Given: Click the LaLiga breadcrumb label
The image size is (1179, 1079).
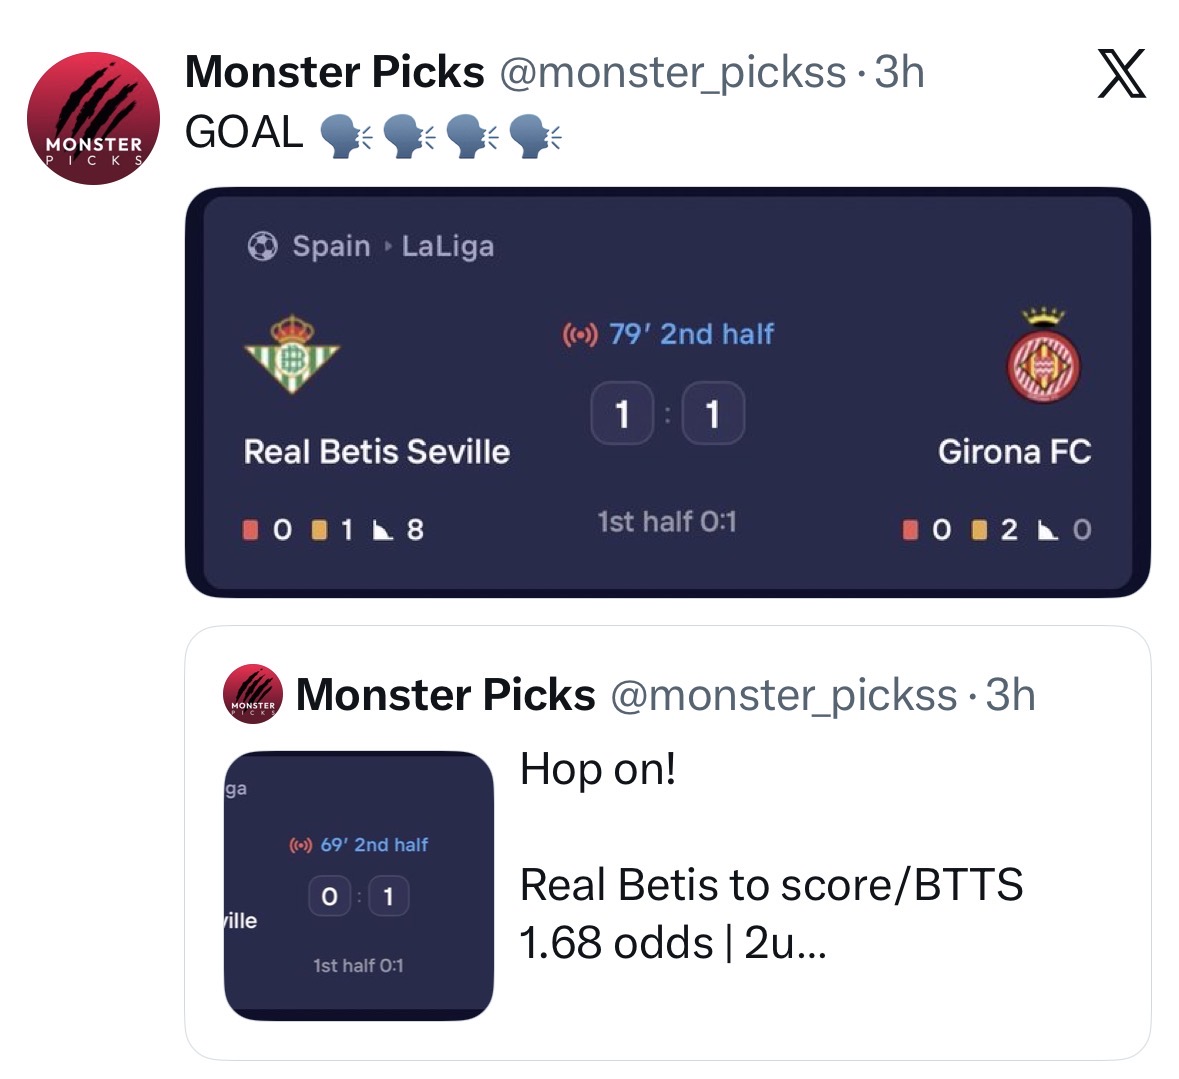Looking at the screenshot, I should (447, 246).
